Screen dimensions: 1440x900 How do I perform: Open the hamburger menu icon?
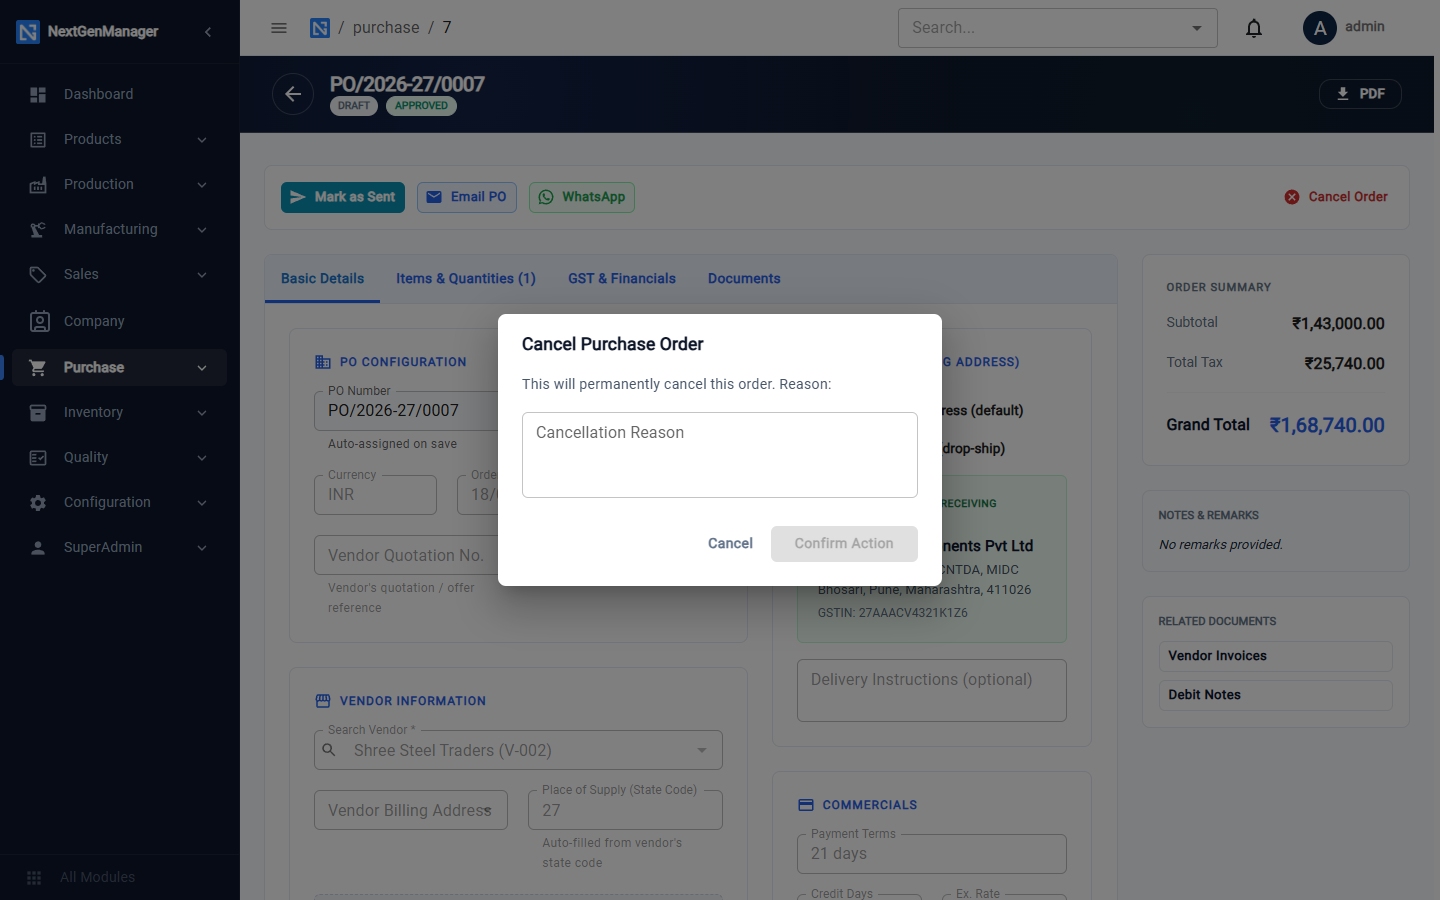279,28
